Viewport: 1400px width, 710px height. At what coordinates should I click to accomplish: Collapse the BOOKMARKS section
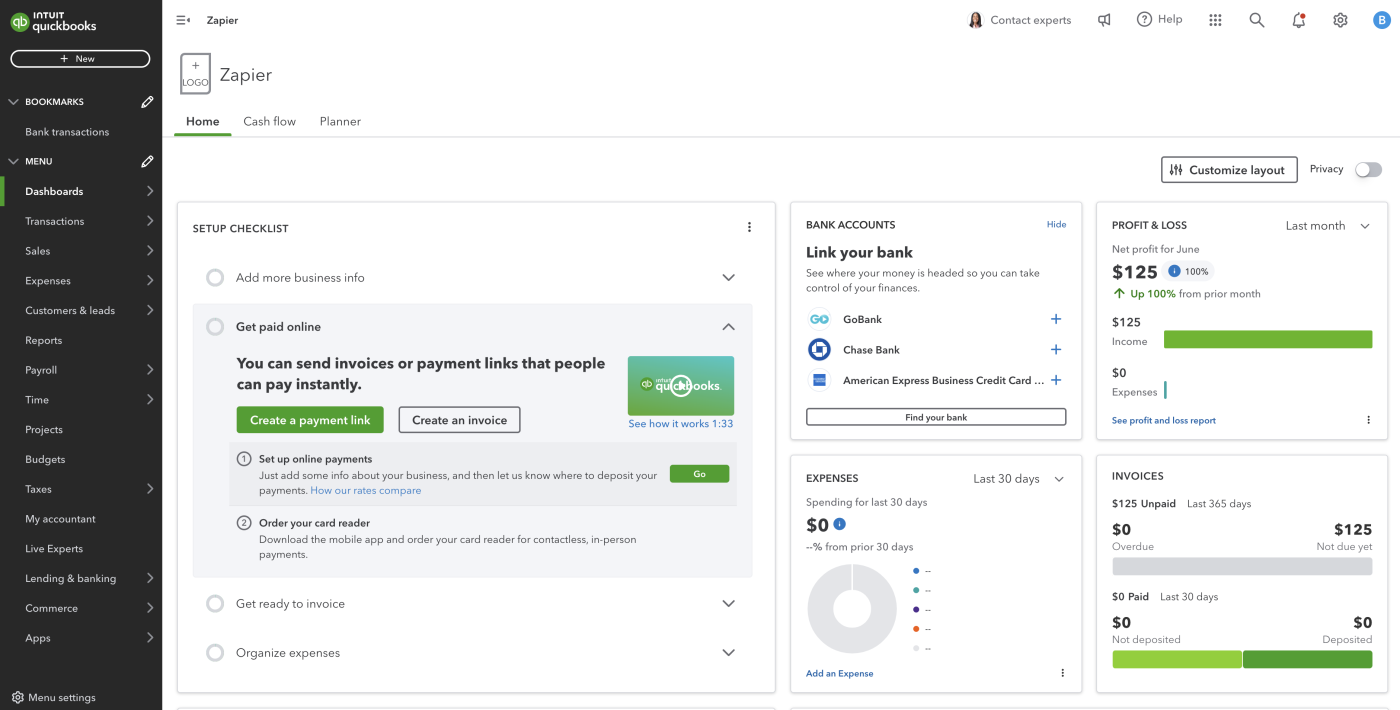(13, 101)
